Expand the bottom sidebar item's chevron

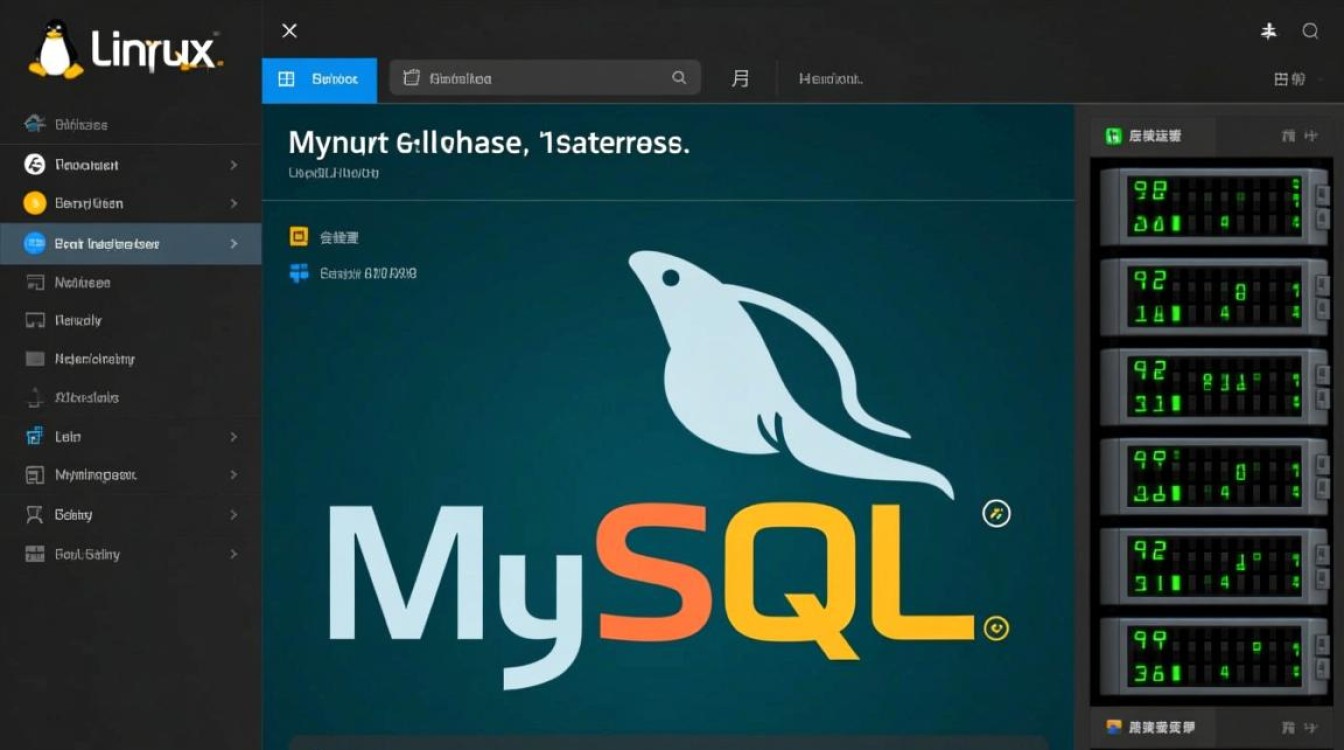coord(233,554)
